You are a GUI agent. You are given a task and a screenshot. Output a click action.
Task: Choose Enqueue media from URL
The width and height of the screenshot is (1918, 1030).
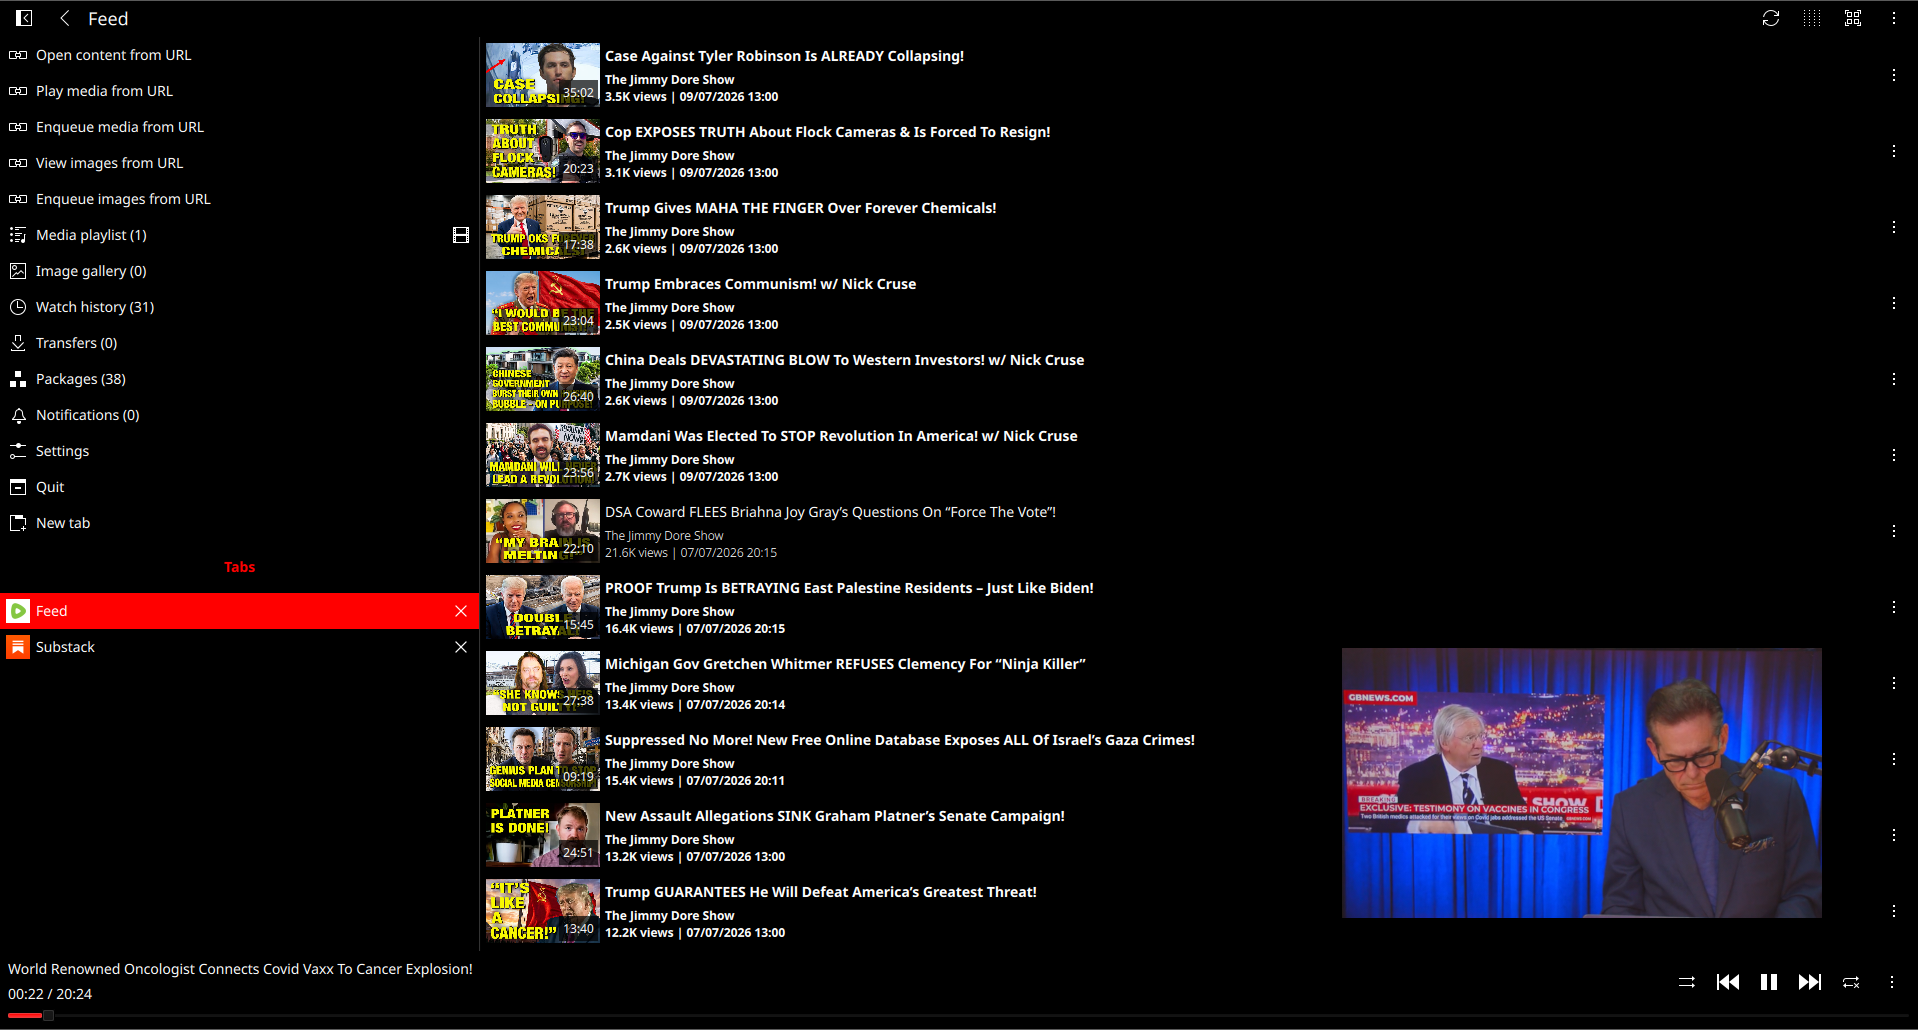[x=240, y=127]
